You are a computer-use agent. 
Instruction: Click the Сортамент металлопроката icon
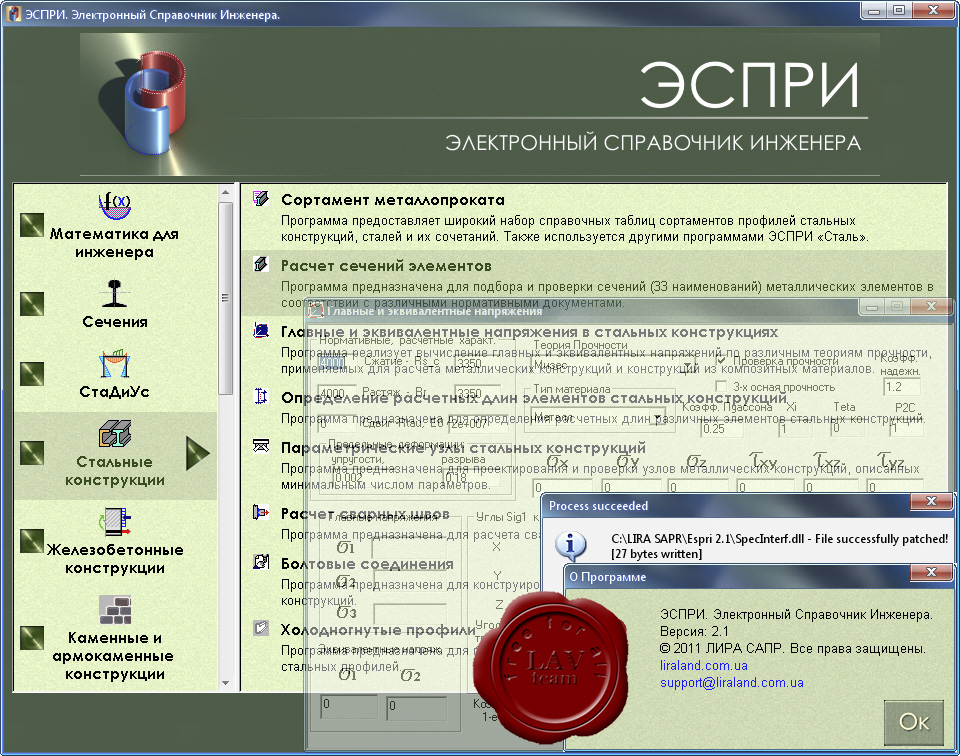[261, 198]
